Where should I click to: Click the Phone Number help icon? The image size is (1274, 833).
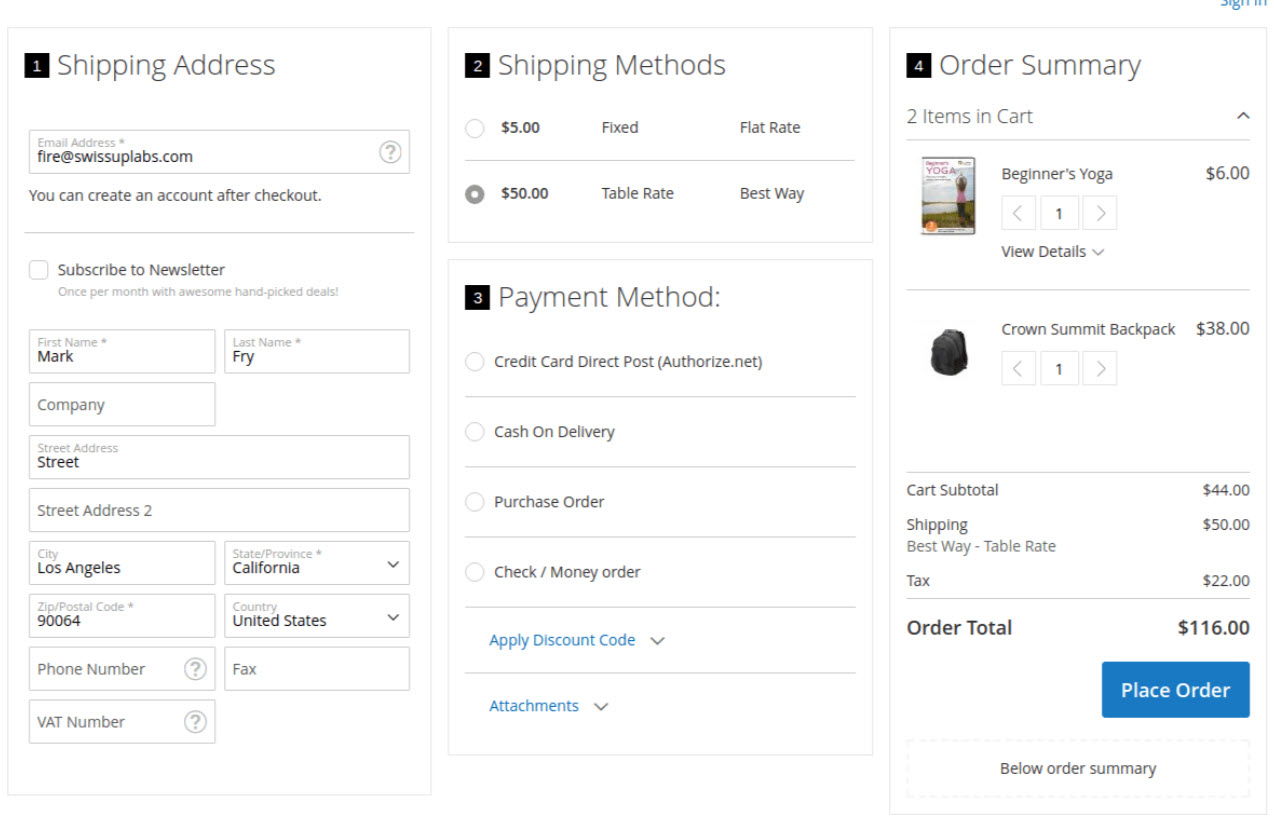click(195, 669)
